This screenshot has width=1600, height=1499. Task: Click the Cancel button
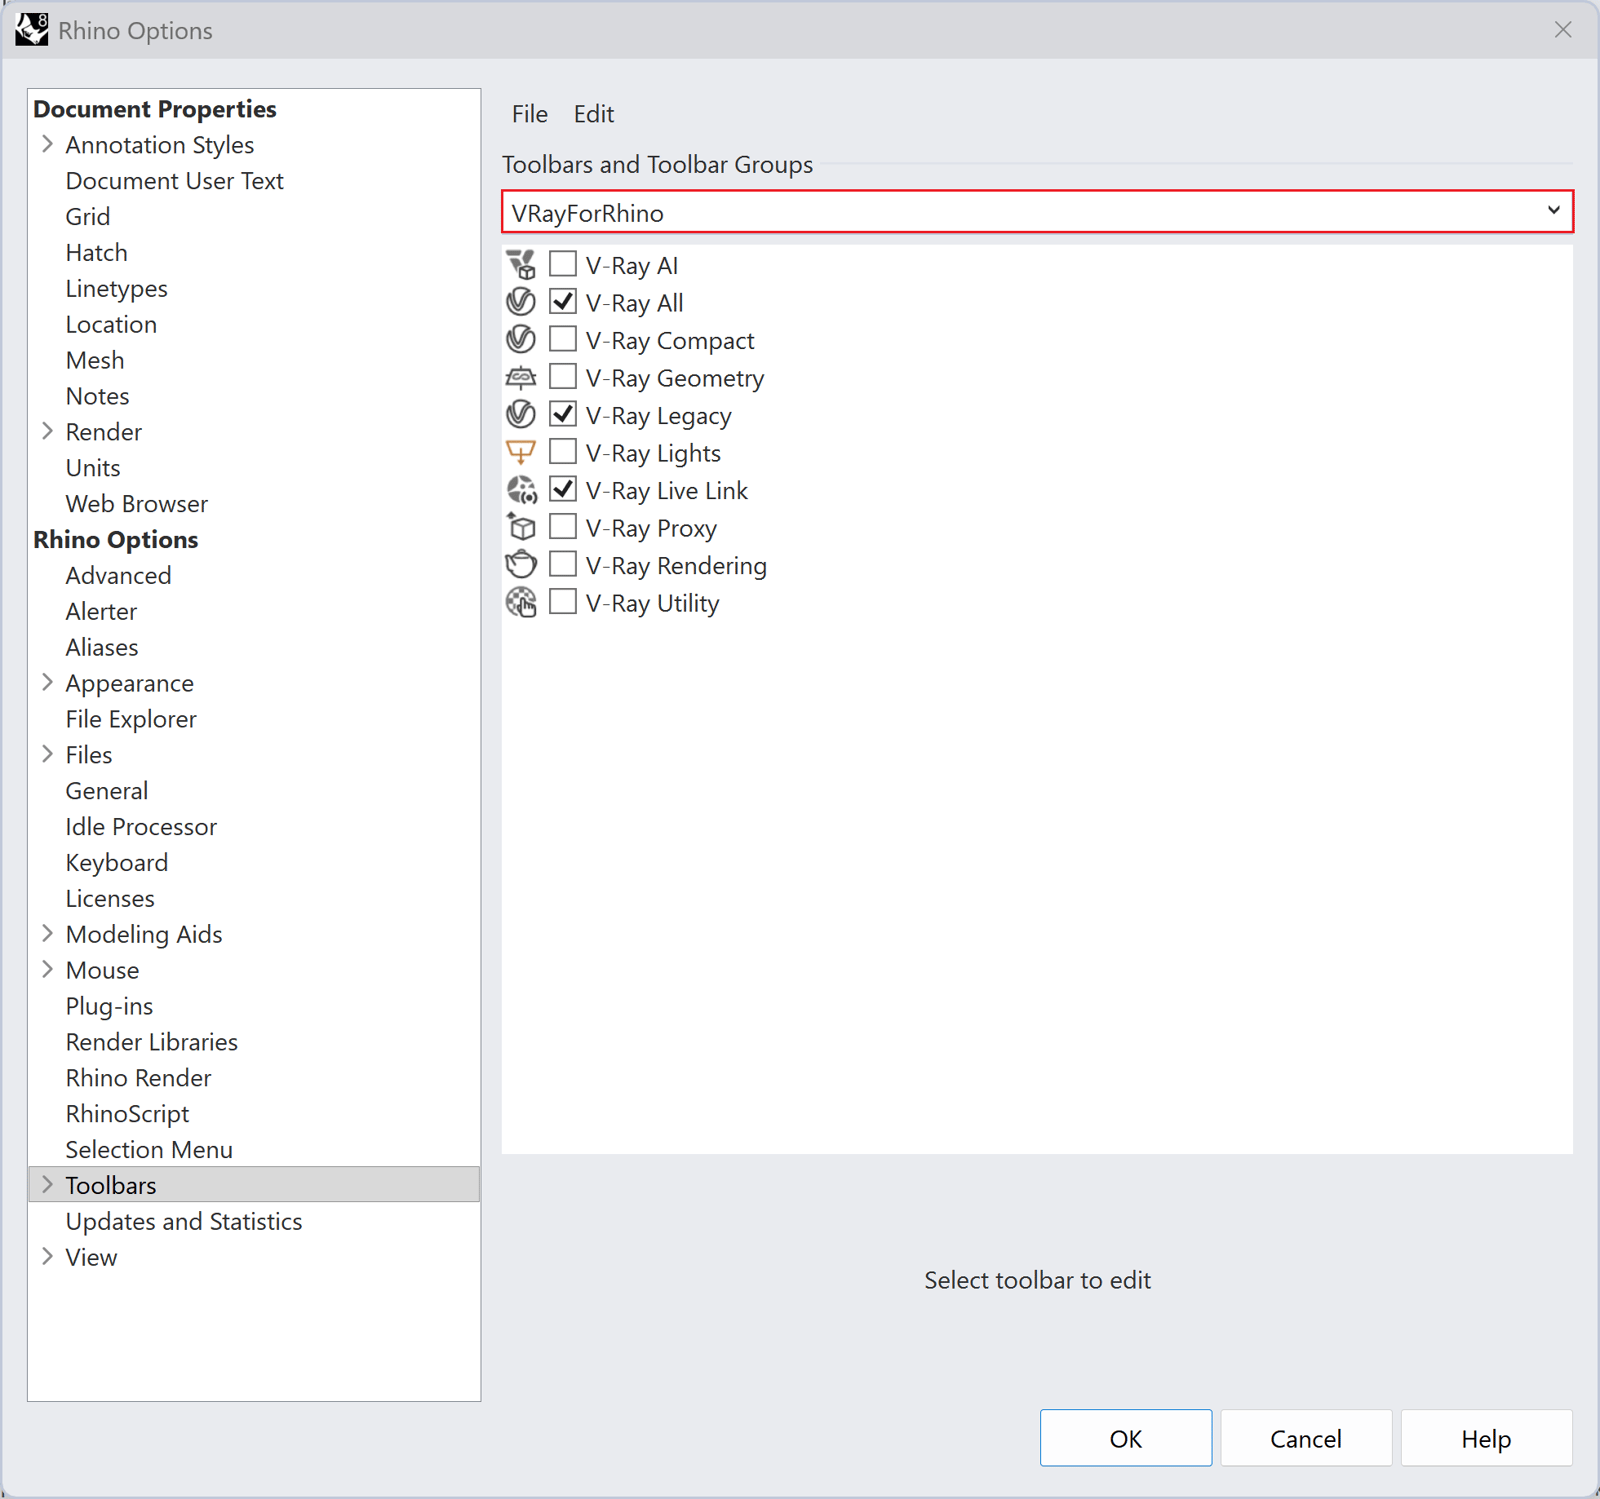(1306, 1438)
